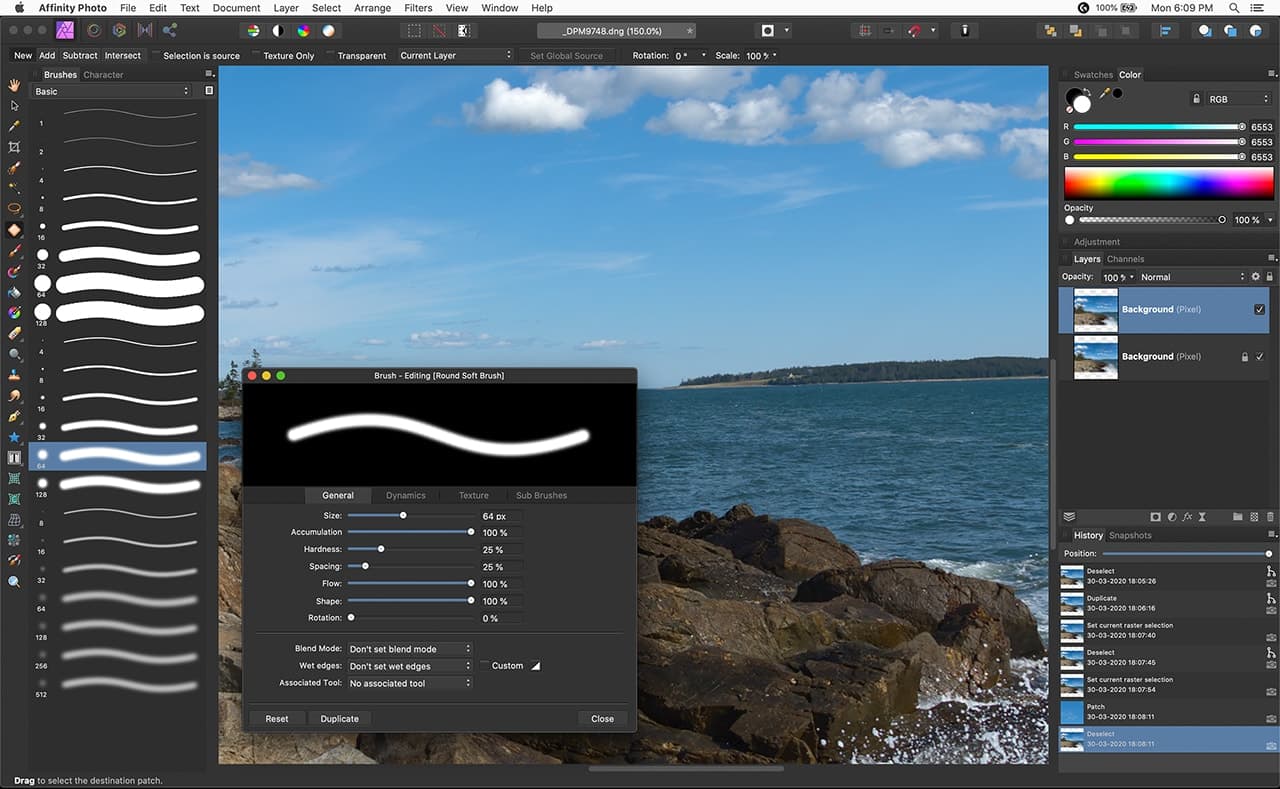Viewport: 1280px width, 789px height.
Task: Click the Reset button in brush dialog
Action: pos(277,718)
